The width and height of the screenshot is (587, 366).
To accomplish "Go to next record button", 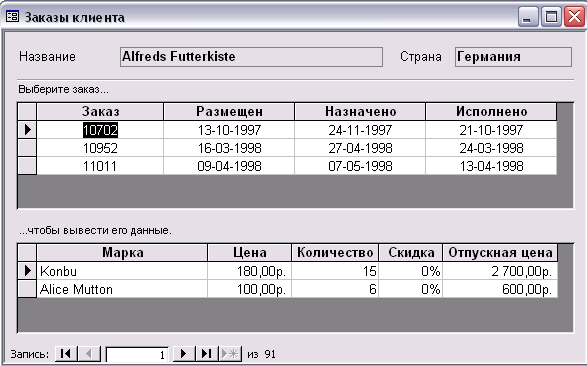I will point(184,353).
